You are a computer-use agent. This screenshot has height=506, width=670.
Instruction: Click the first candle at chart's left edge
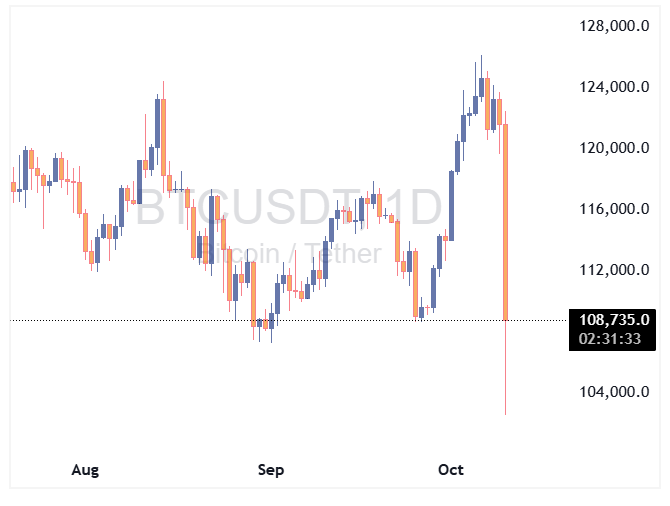[x=13, y=186]
